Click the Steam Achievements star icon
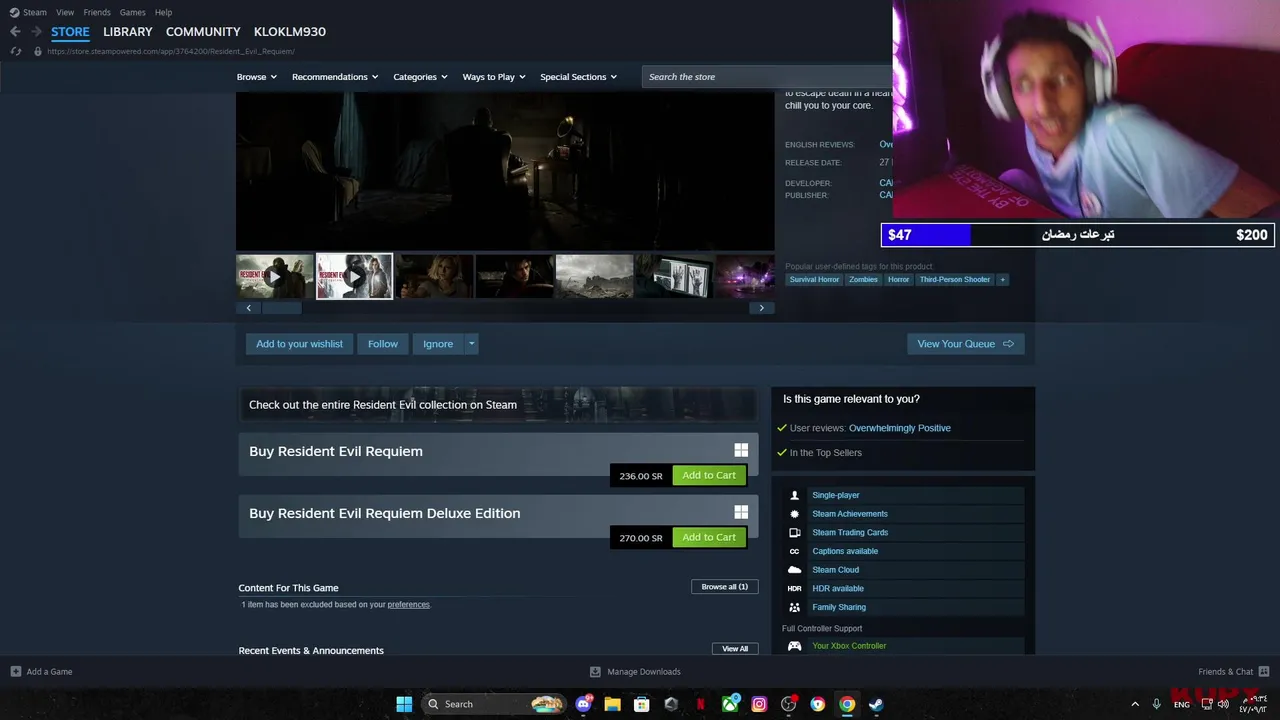The width and height of the screenshot is (1280, 720). 795,514
